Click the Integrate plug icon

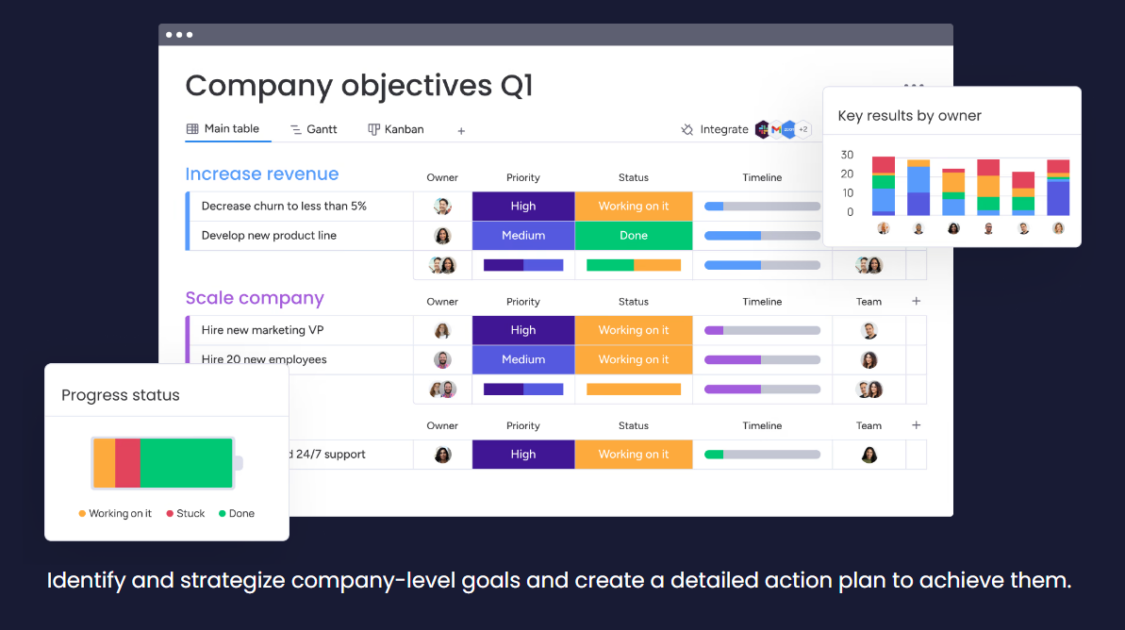point(687,130)
